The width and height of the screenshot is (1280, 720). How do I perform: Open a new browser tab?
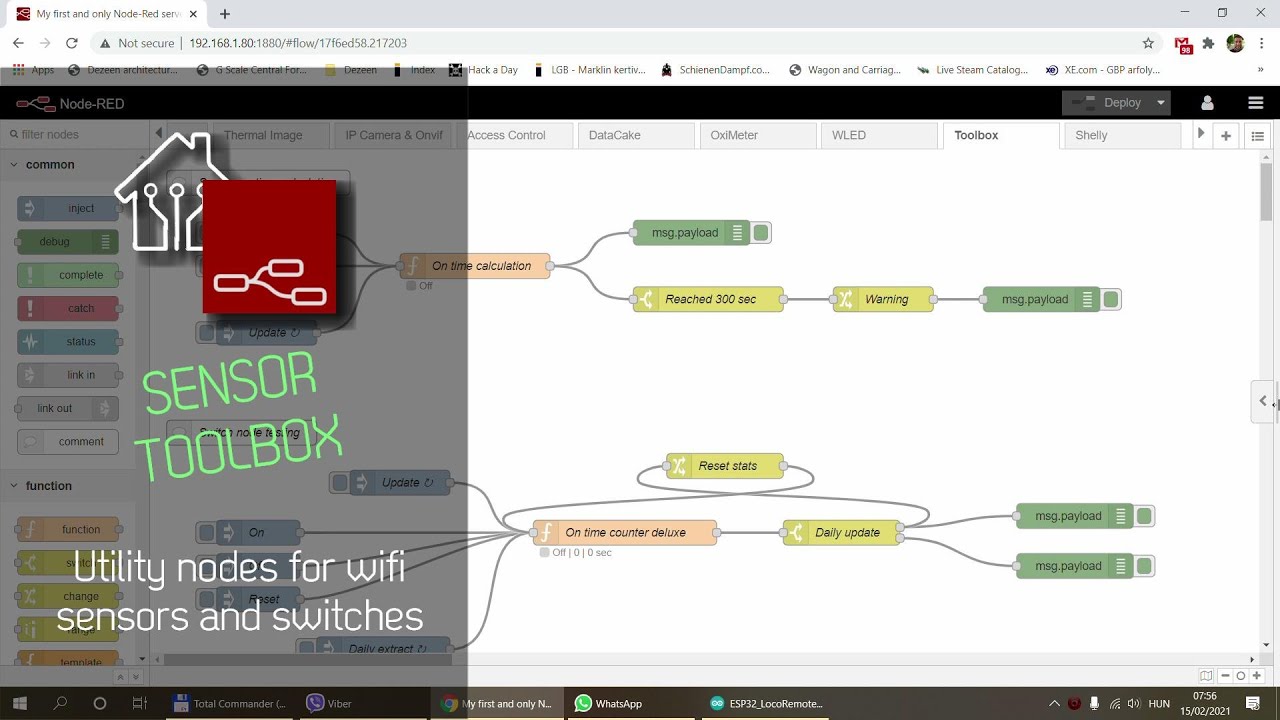(225, 14)
